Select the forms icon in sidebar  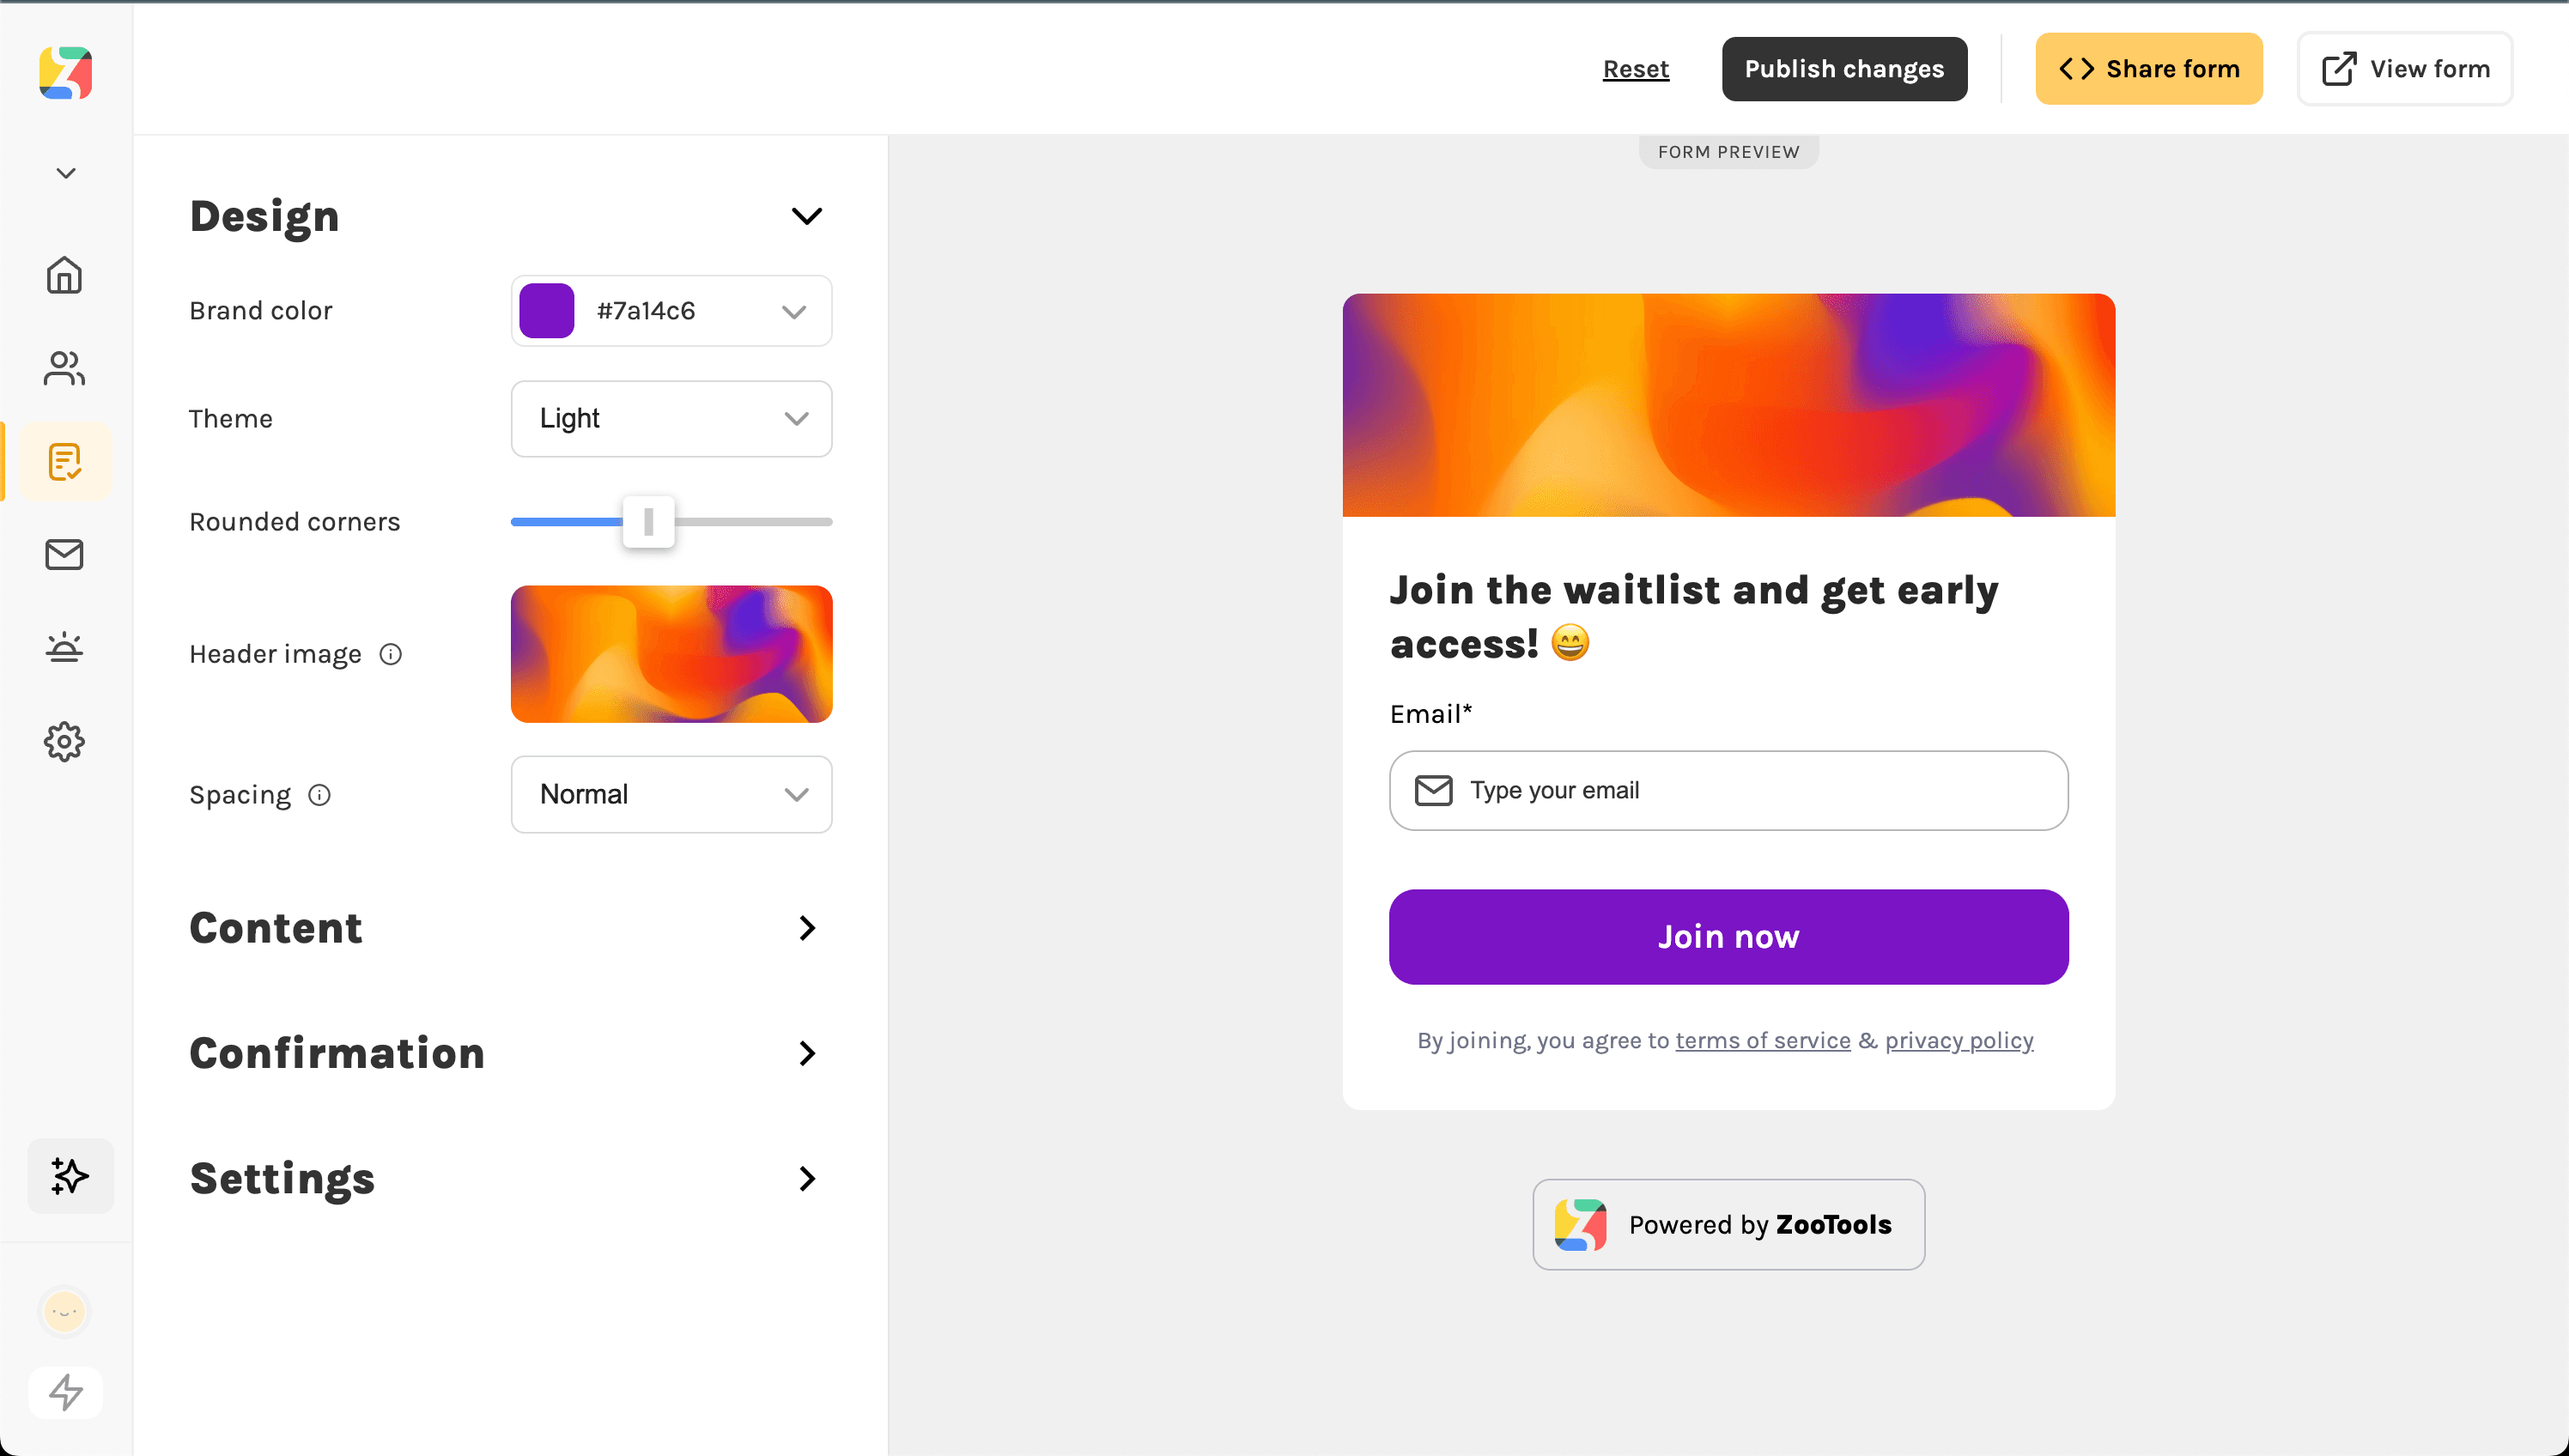[65, 462]
